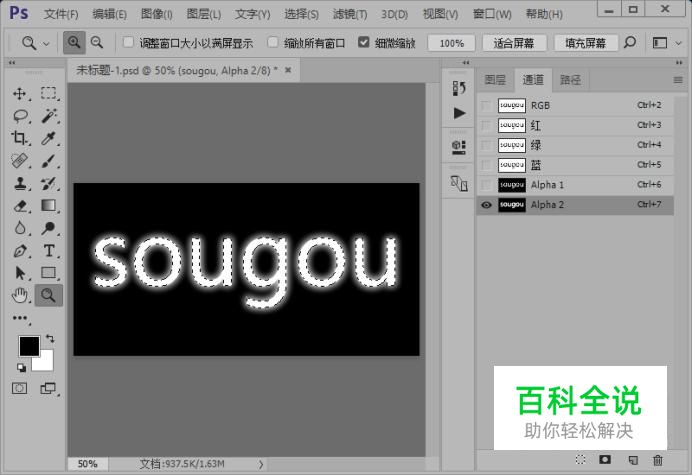
Task: Select the Rectangle shape tool
Action: point(49,273)
